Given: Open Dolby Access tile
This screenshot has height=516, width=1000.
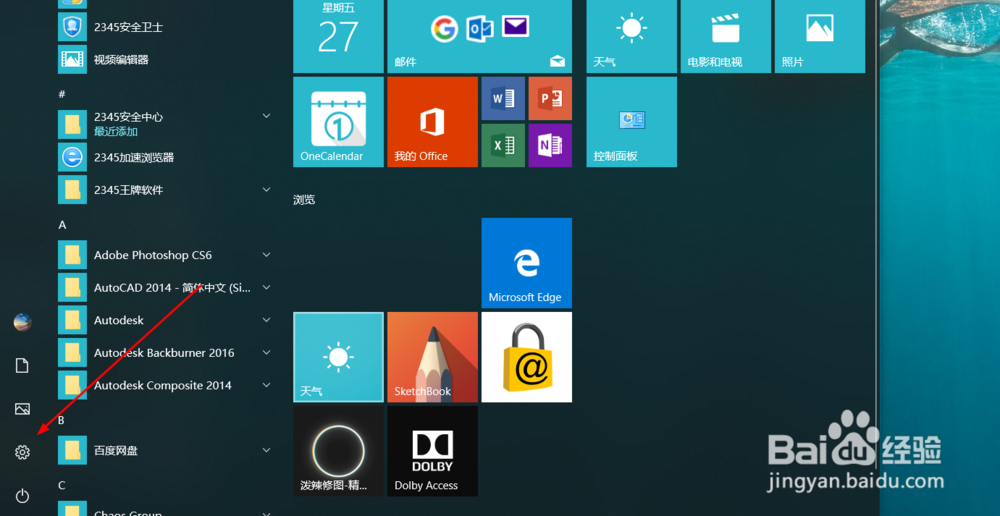Looking at the screenshot, I should tap(432, 451).
